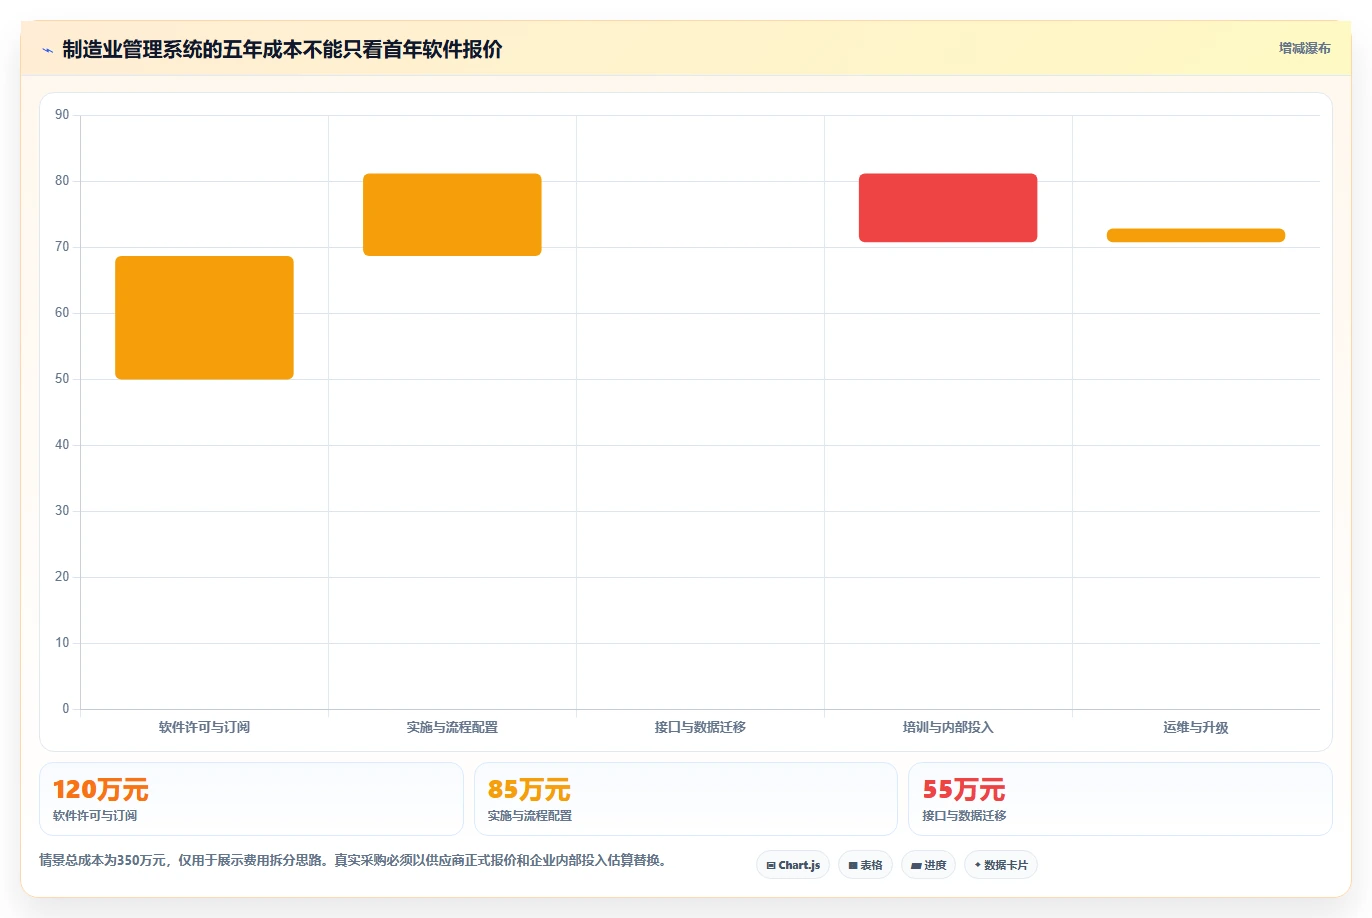Click axis label 实施与流程配置 under chart
The height and width of the screenshot is (918, 1372).
[452, 727]
